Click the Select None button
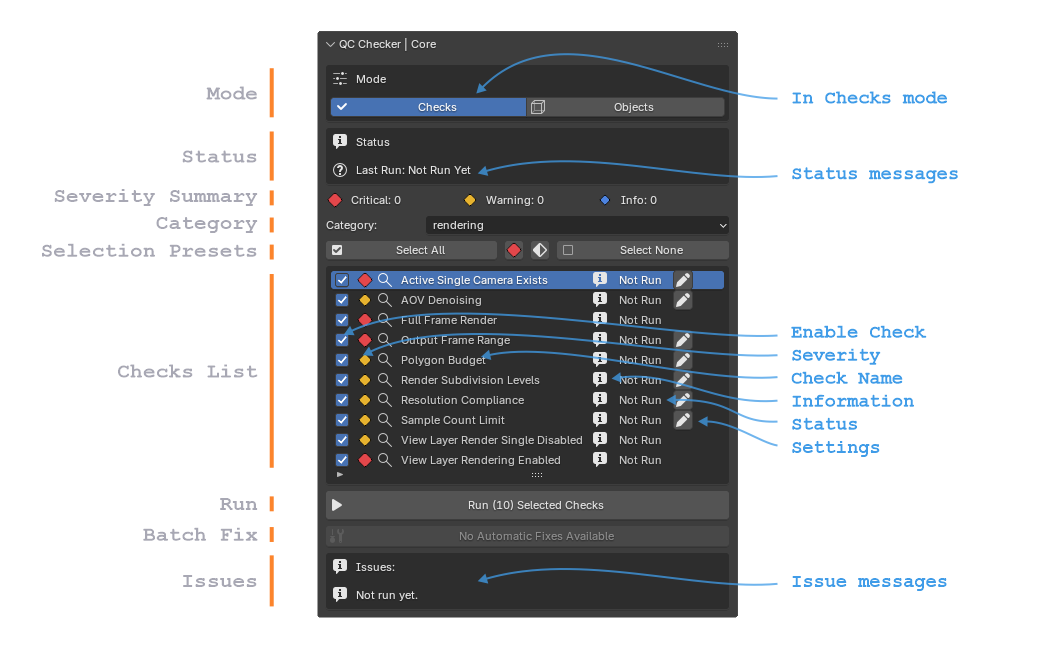This screenshot has height=648, width=1056. coord(643,251)
